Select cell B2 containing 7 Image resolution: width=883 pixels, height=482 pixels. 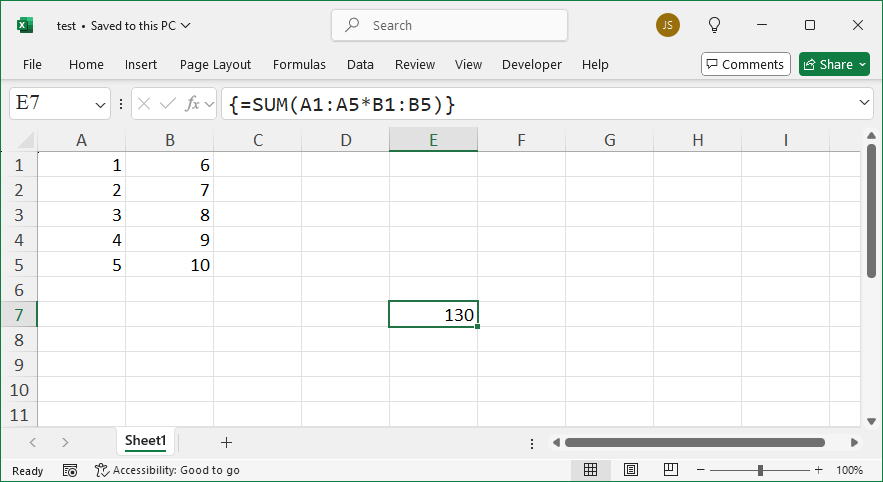pyautogui.click(x=170, y=190)
